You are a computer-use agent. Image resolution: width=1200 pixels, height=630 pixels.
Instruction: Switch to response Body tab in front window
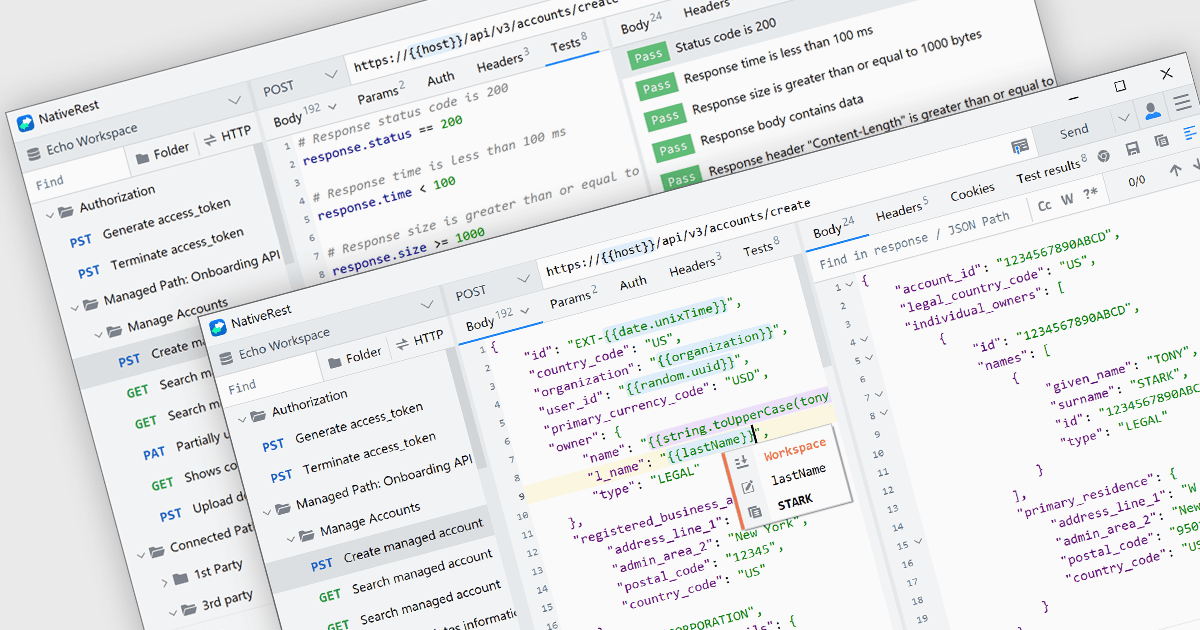click(x=833, y=228)
